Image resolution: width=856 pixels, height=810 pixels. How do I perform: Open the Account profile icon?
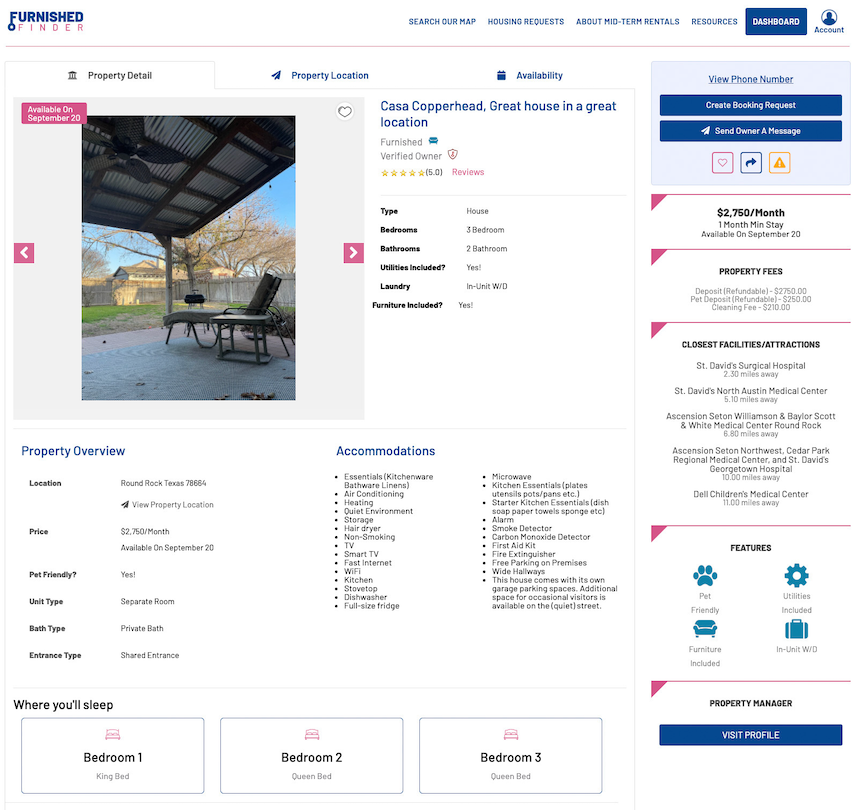click(x=828, y=21)
